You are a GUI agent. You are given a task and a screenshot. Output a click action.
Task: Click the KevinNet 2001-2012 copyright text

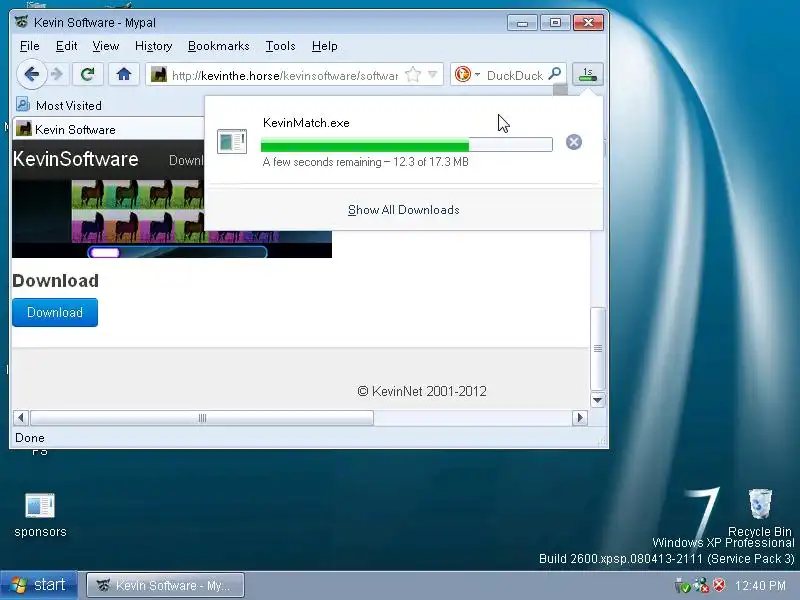pyautogui.click(x=422, y=391)
